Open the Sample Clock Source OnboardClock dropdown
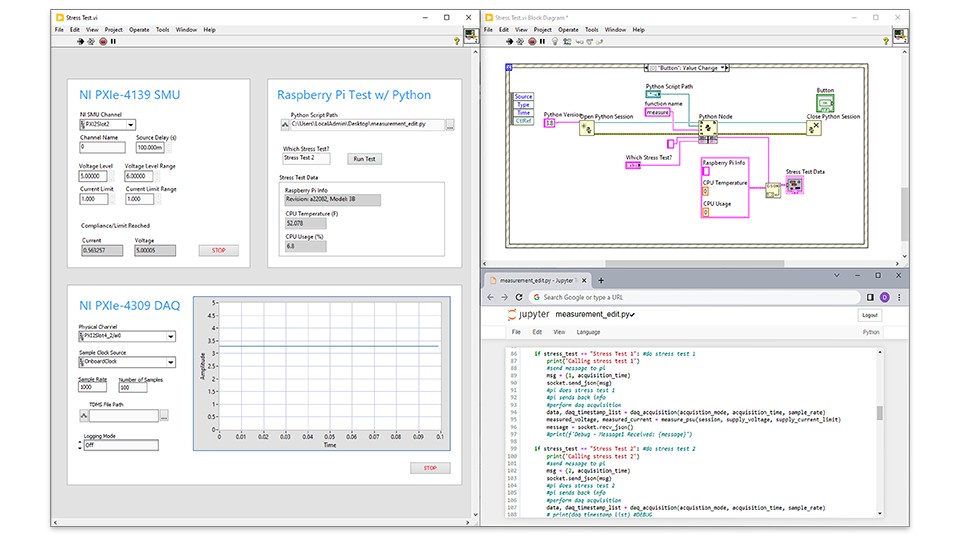This screenshot has height=540, width=960. [x=171, y=362]
